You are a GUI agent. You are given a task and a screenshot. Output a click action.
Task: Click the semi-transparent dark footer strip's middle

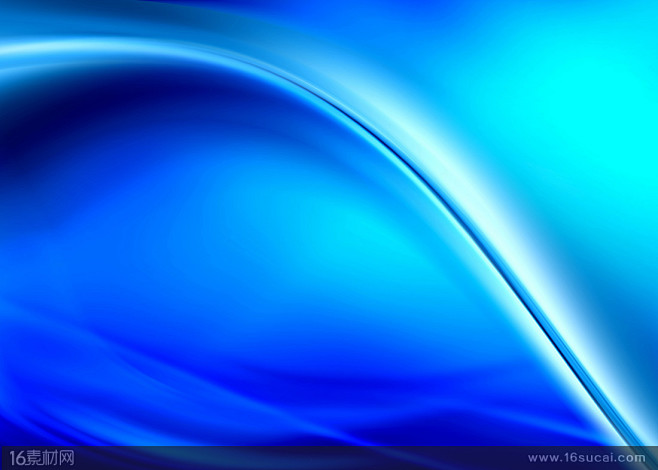tap(329, 458)
